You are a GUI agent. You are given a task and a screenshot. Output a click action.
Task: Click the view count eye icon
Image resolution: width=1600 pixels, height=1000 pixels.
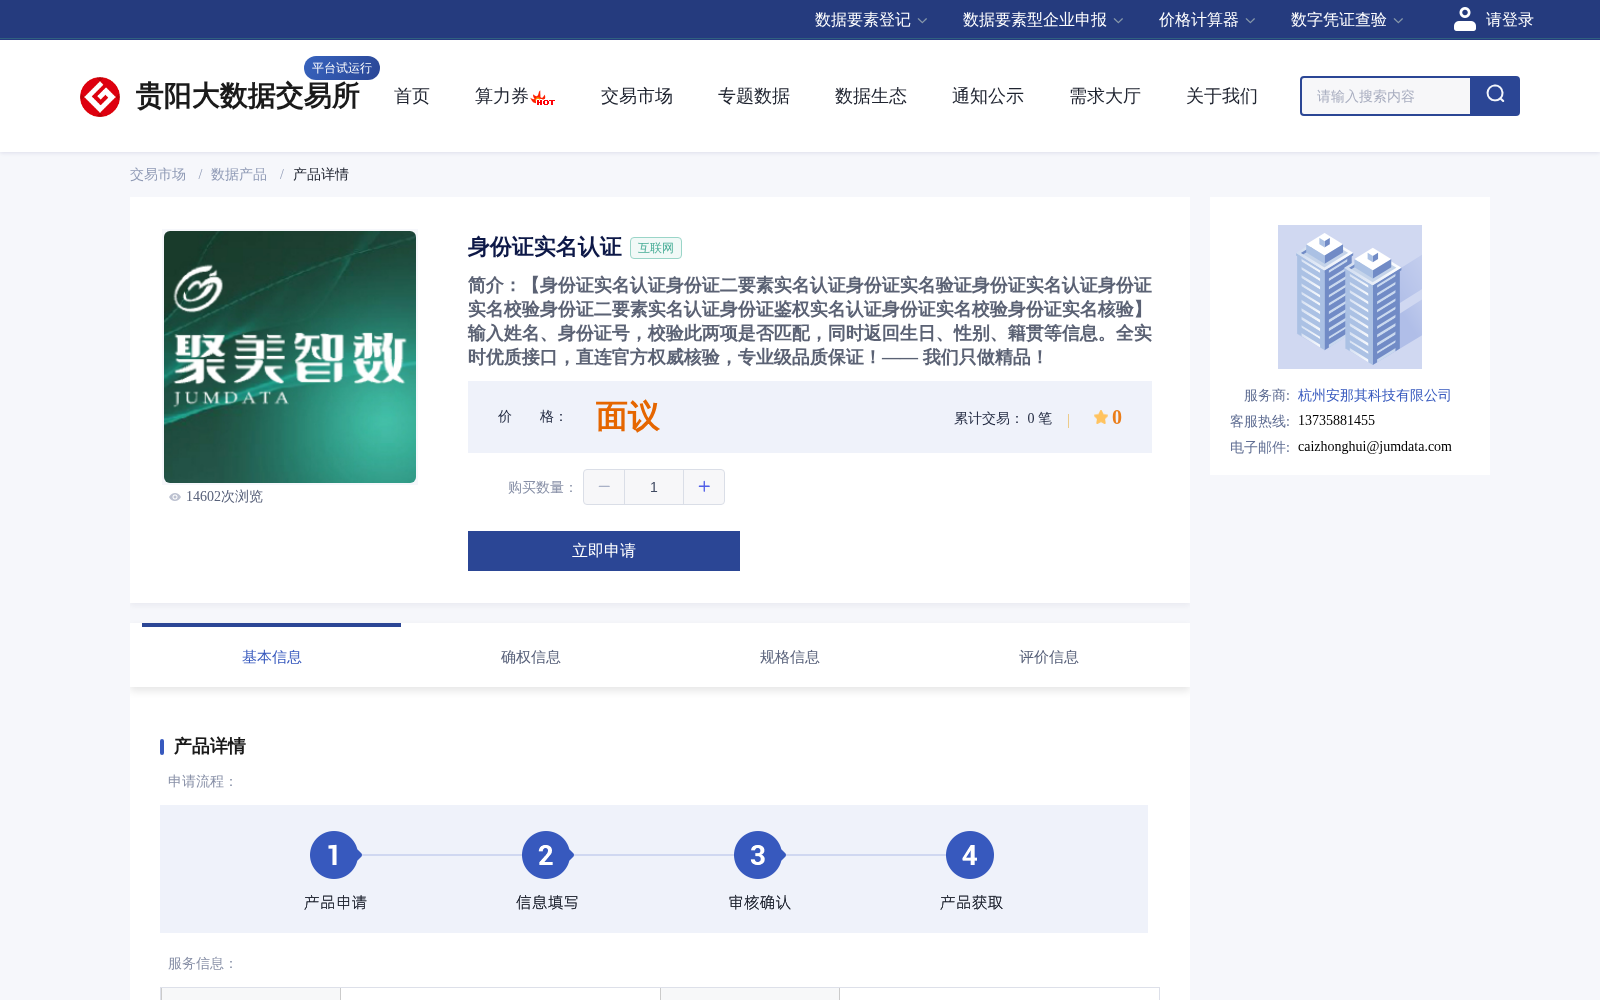pos(175,497)
